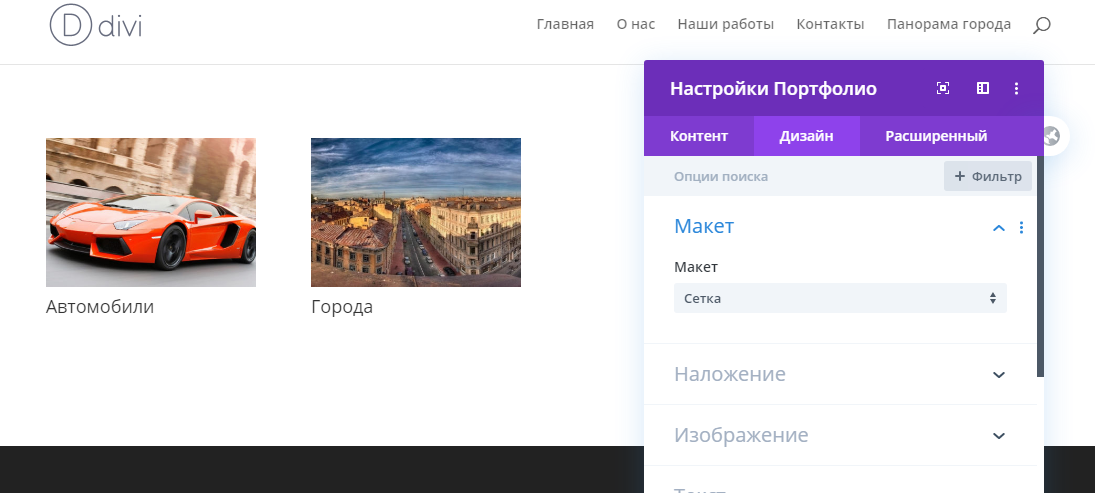Navigate to Контакты
This screenshot has height=493, width=1095.
(830, 24)
